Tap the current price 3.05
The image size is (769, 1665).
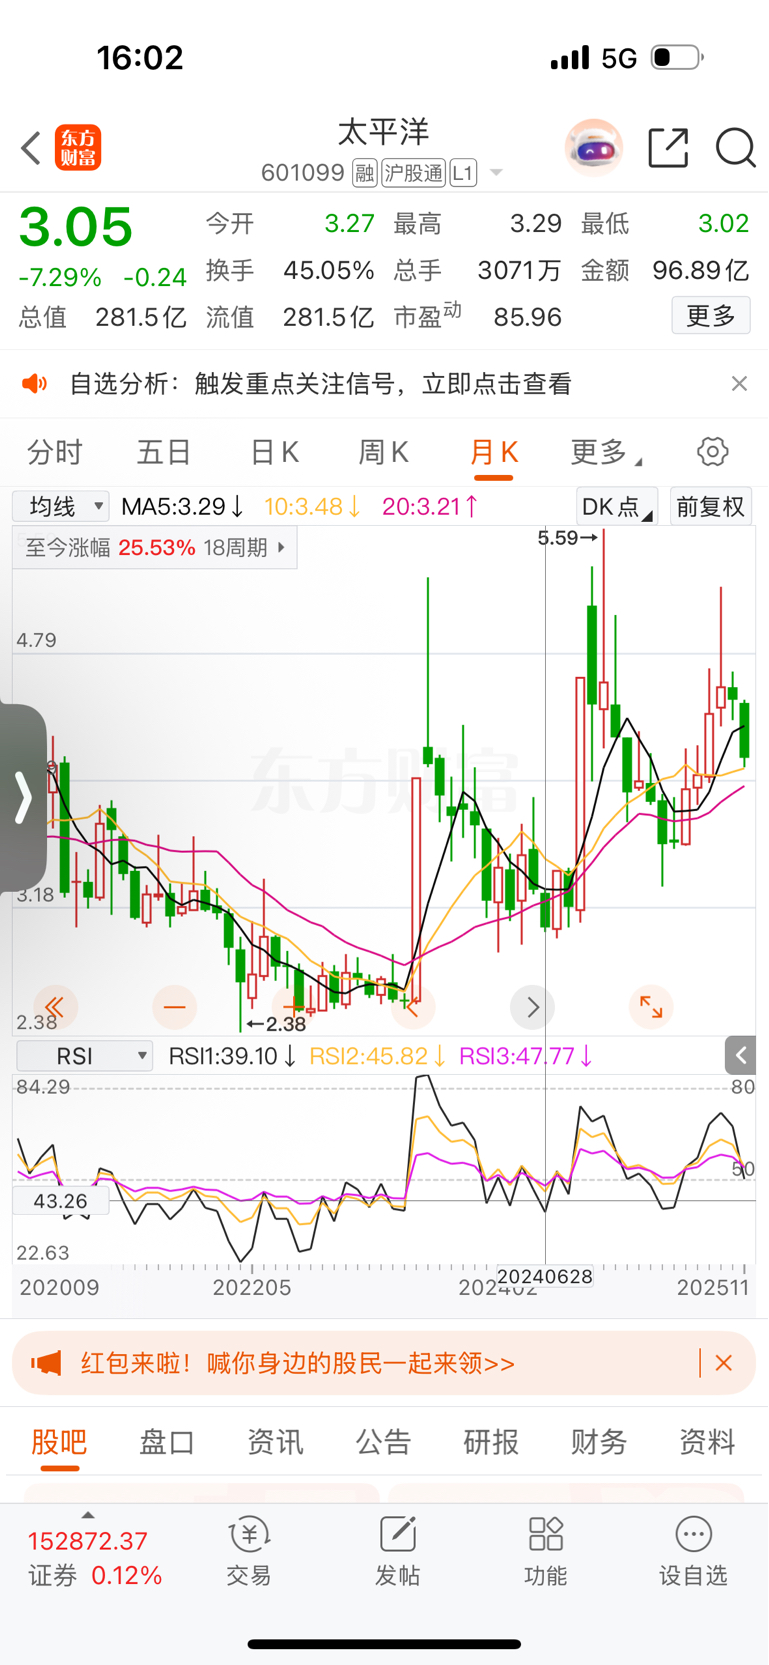pyautogui.click(x=76, y=227)
